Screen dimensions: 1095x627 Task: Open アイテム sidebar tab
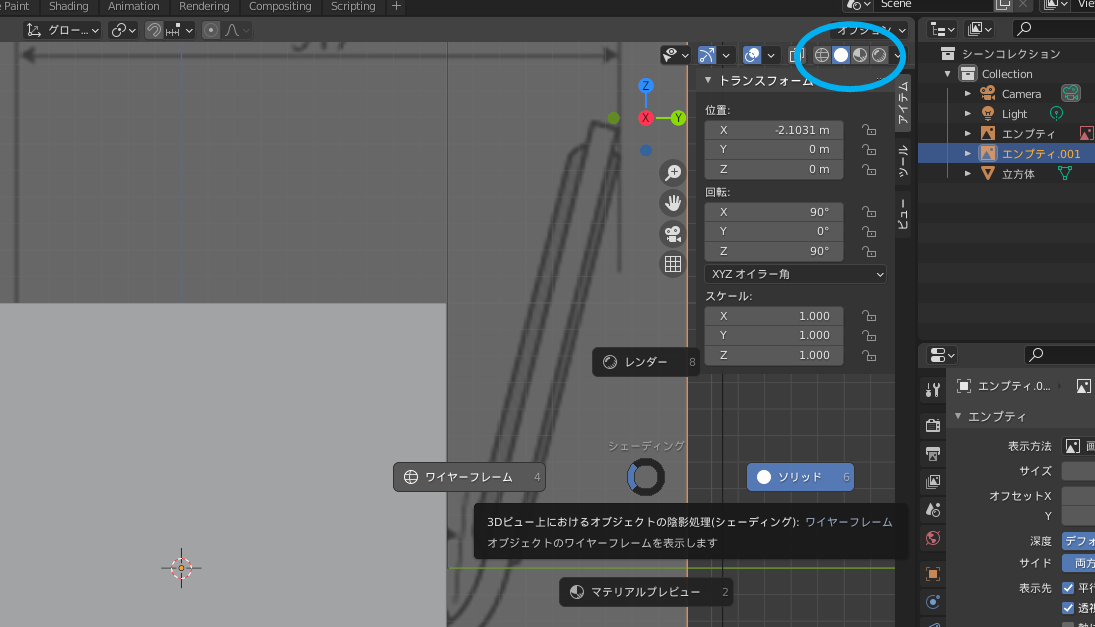coord(903,103)
